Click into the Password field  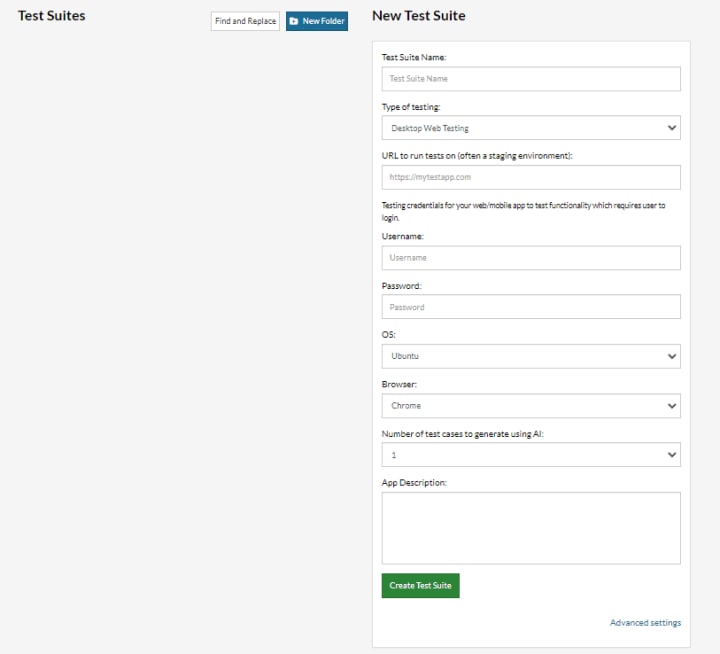pos(531,307)
